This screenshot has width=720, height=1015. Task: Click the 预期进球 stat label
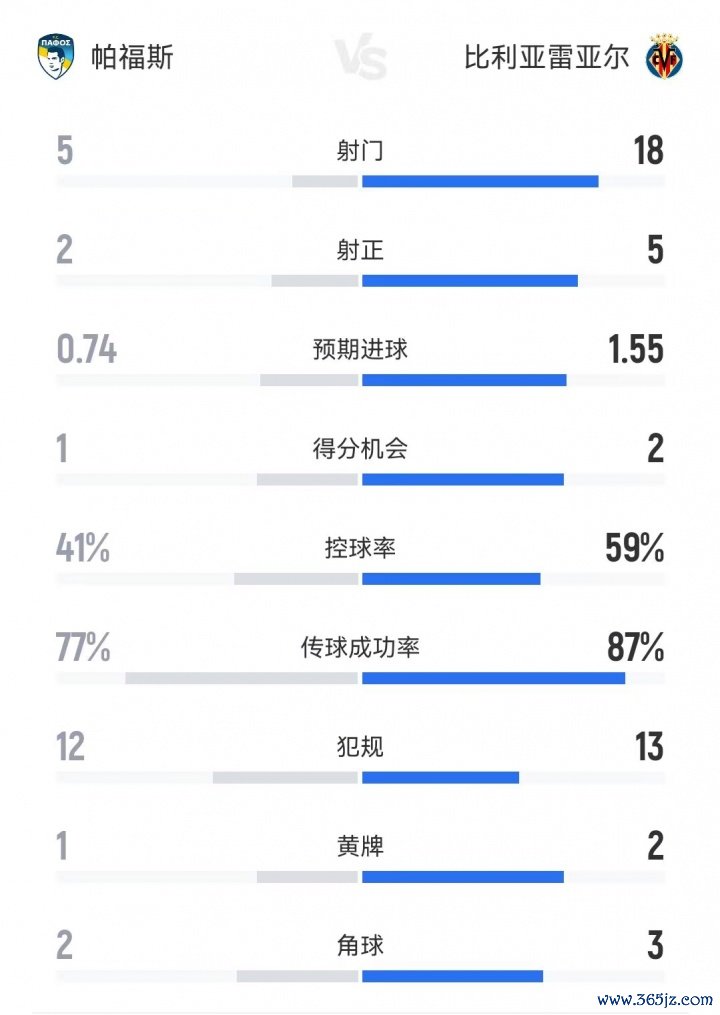coord(360,350)
